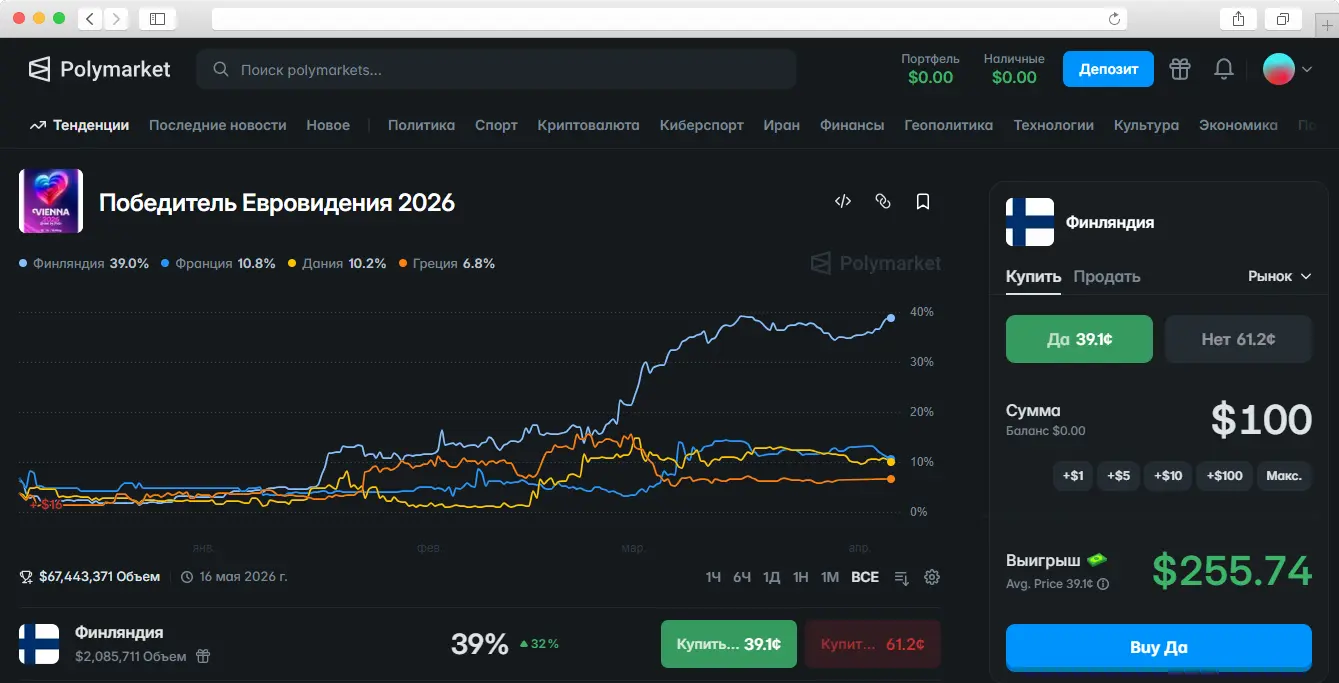Screen dimensions: 1339x683
Task: Click the Avg. Price info icon
Action: (x=1103, y=584)
